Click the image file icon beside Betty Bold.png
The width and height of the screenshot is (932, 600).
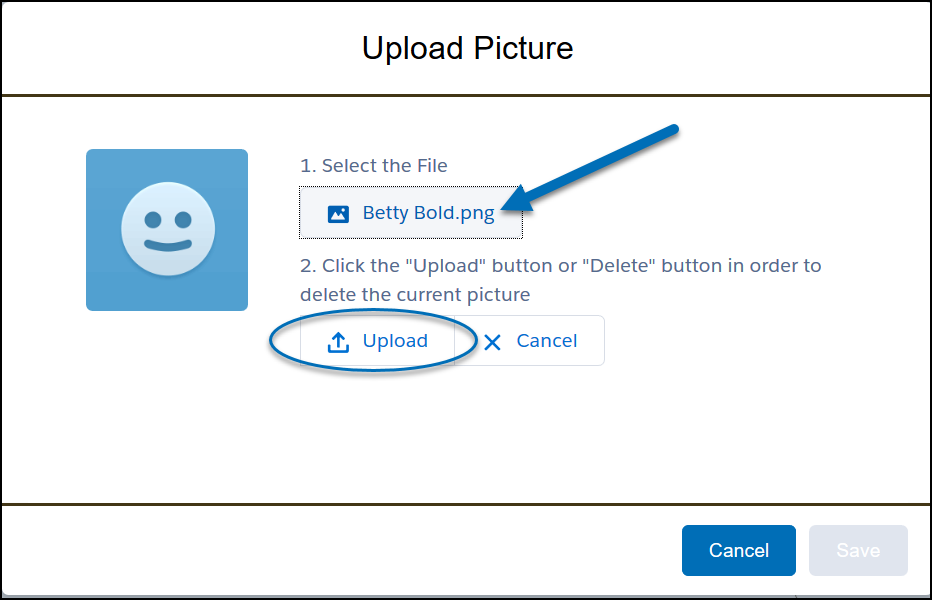(338, 213)
